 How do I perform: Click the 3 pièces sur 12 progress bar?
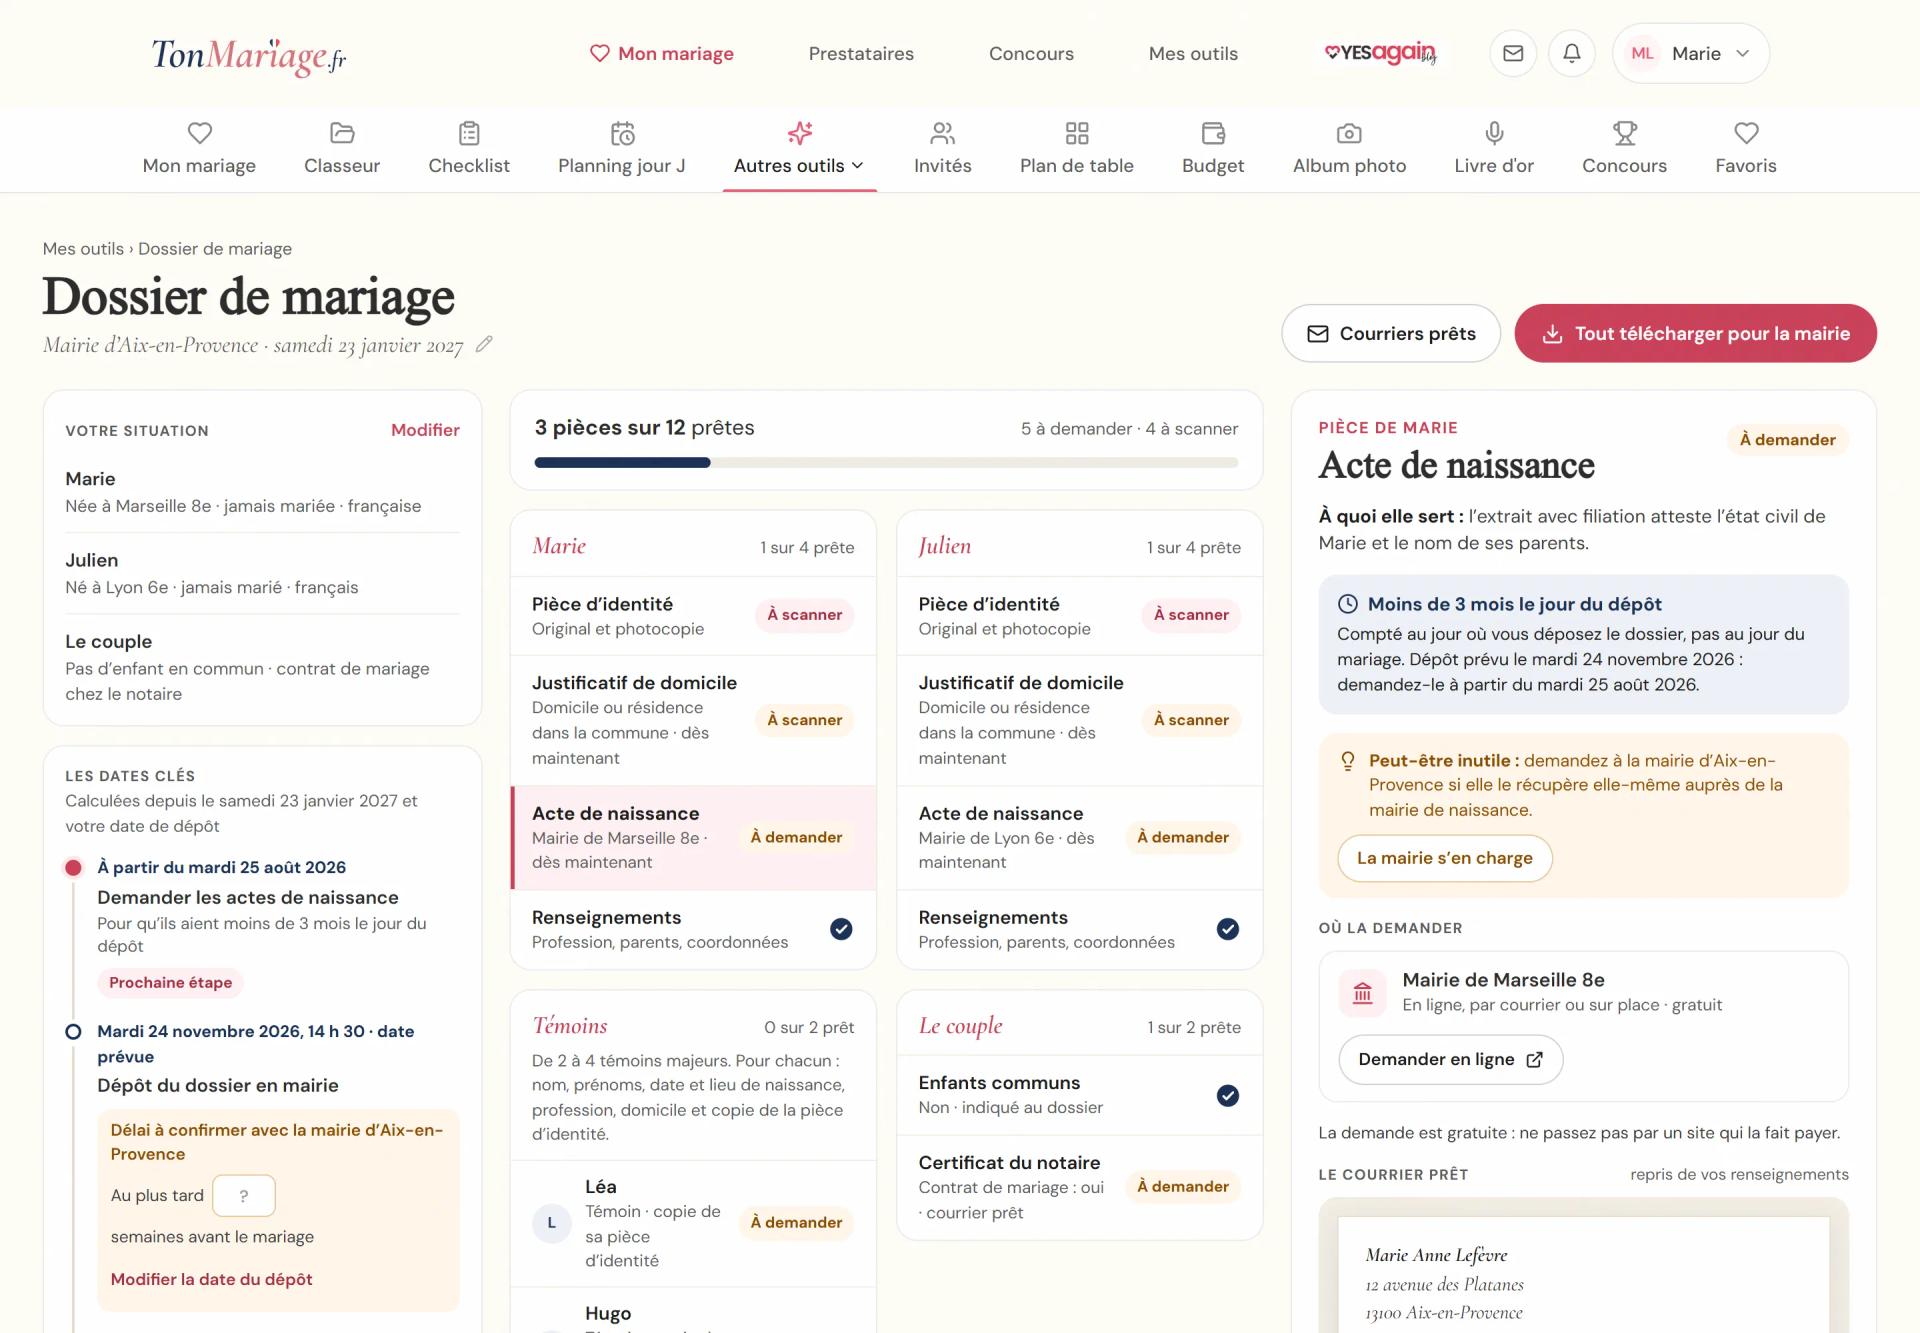[886, 462]
